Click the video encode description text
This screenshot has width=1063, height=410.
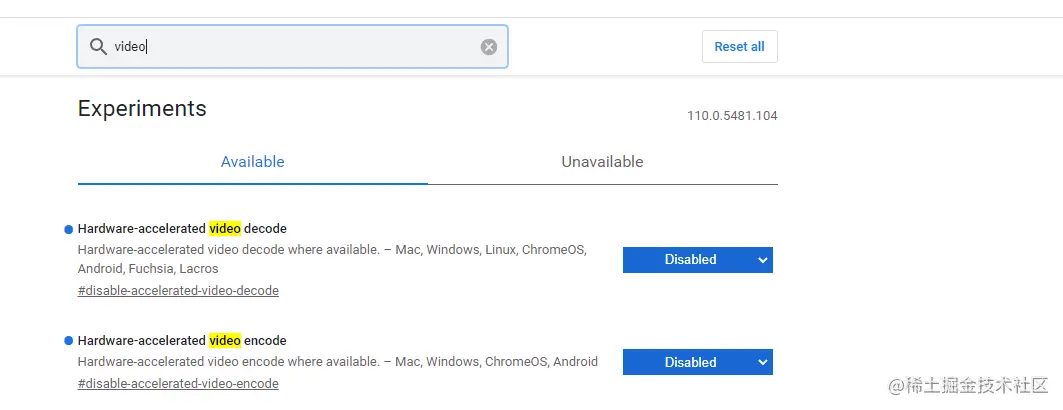[x=337, y=362]
